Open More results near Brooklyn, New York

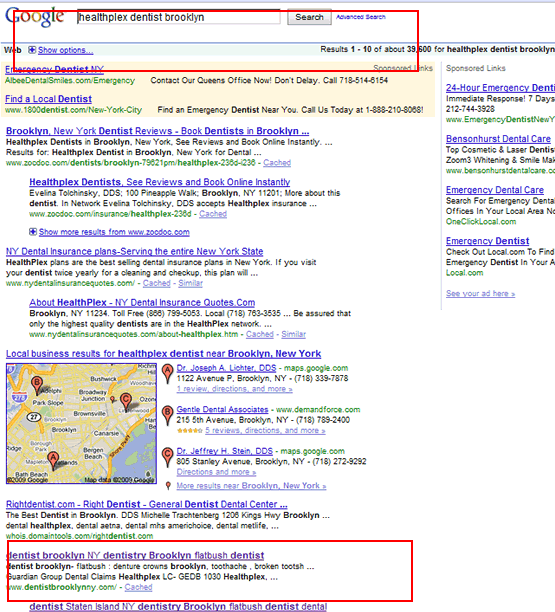click(251, 486)
